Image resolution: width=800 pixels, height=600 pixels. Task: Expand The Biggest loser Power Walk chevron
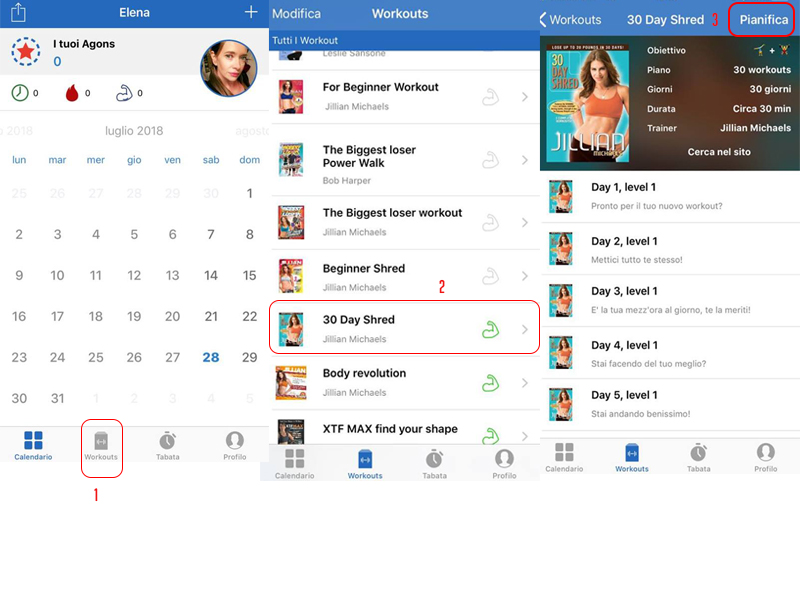[524, 160]
